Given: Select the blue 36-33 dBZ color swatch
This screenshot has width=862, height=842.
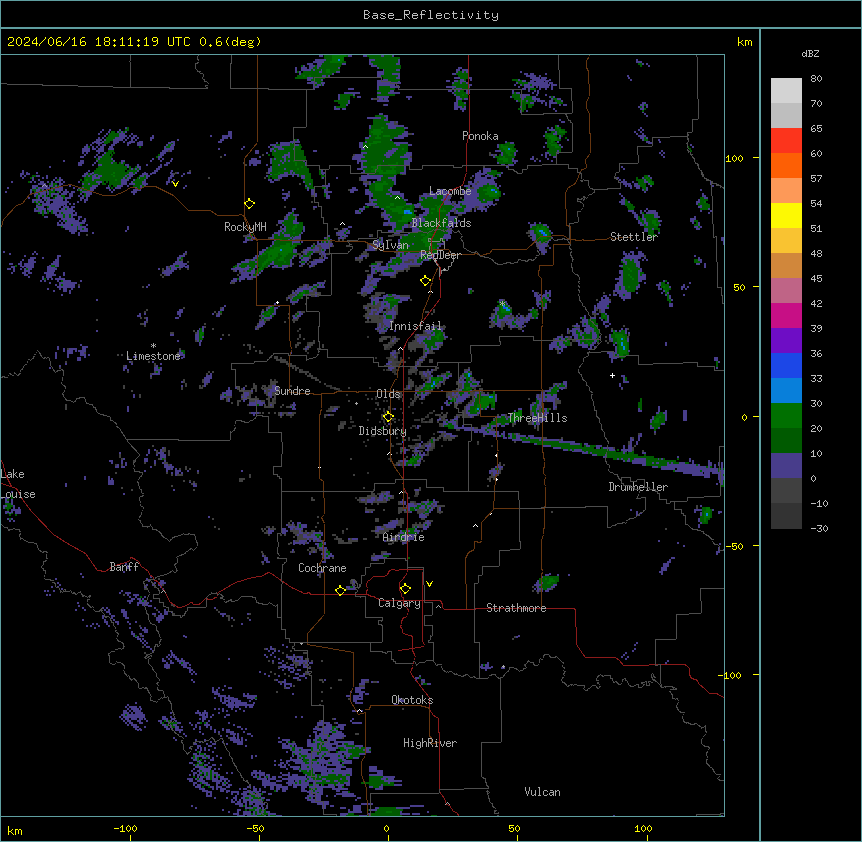Looking at the screenshot, I should 786,365.
